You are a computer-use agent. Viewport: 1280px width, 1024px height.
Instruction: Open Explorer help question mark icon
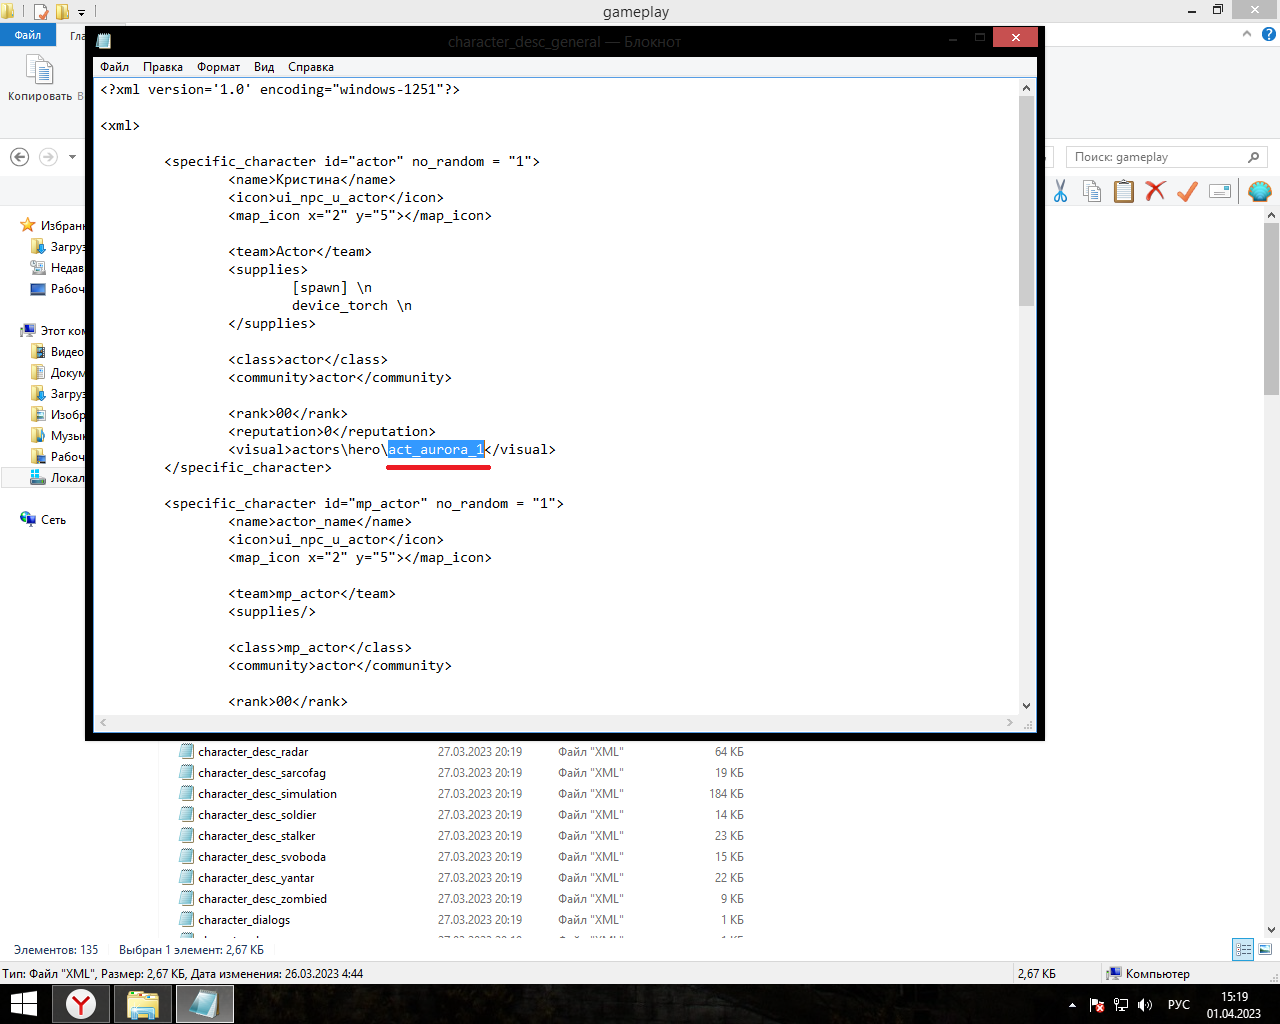point(1269,34)
